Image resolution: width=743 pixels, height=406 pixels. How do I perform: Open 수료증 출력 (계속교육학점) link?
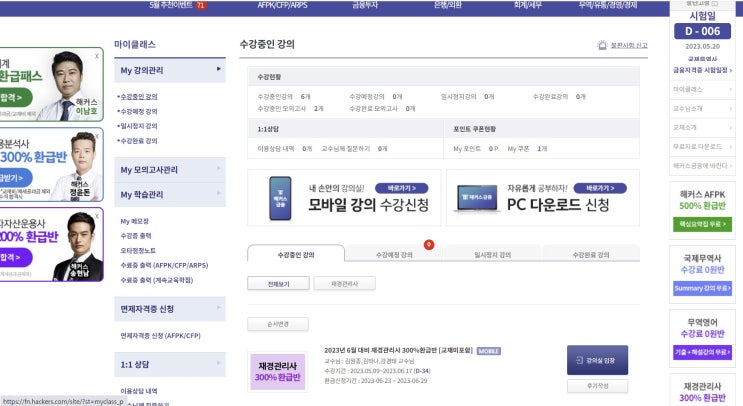click(x=157, y=280)
